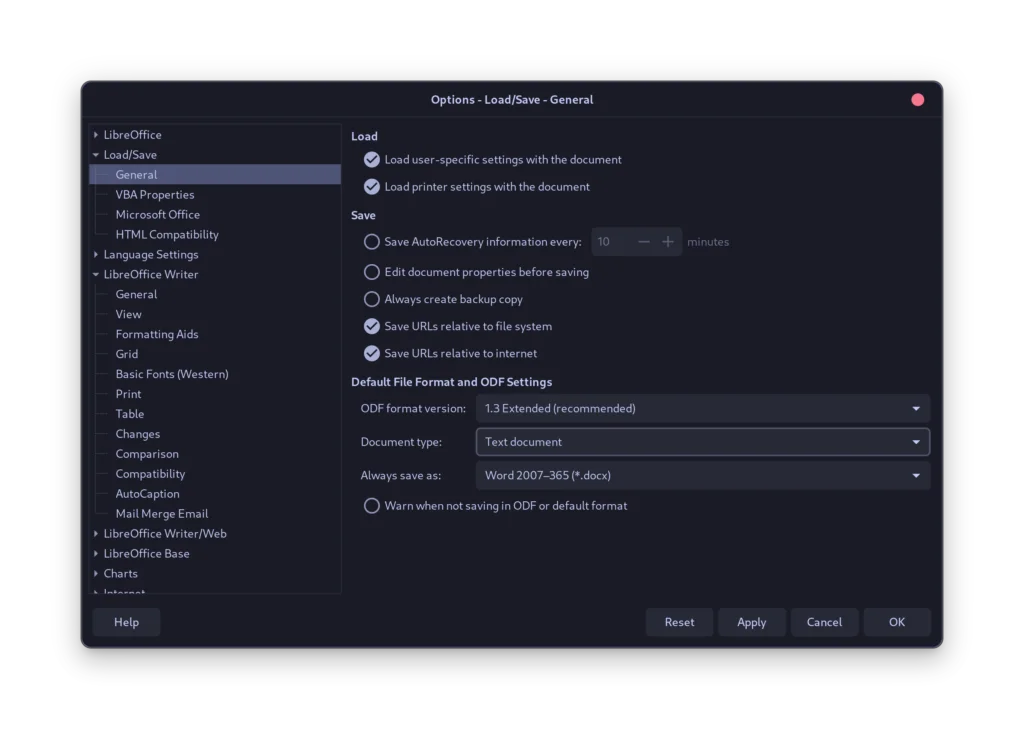
Task: Open the ODF format version dropdown
Action: [x=703, y=408]
